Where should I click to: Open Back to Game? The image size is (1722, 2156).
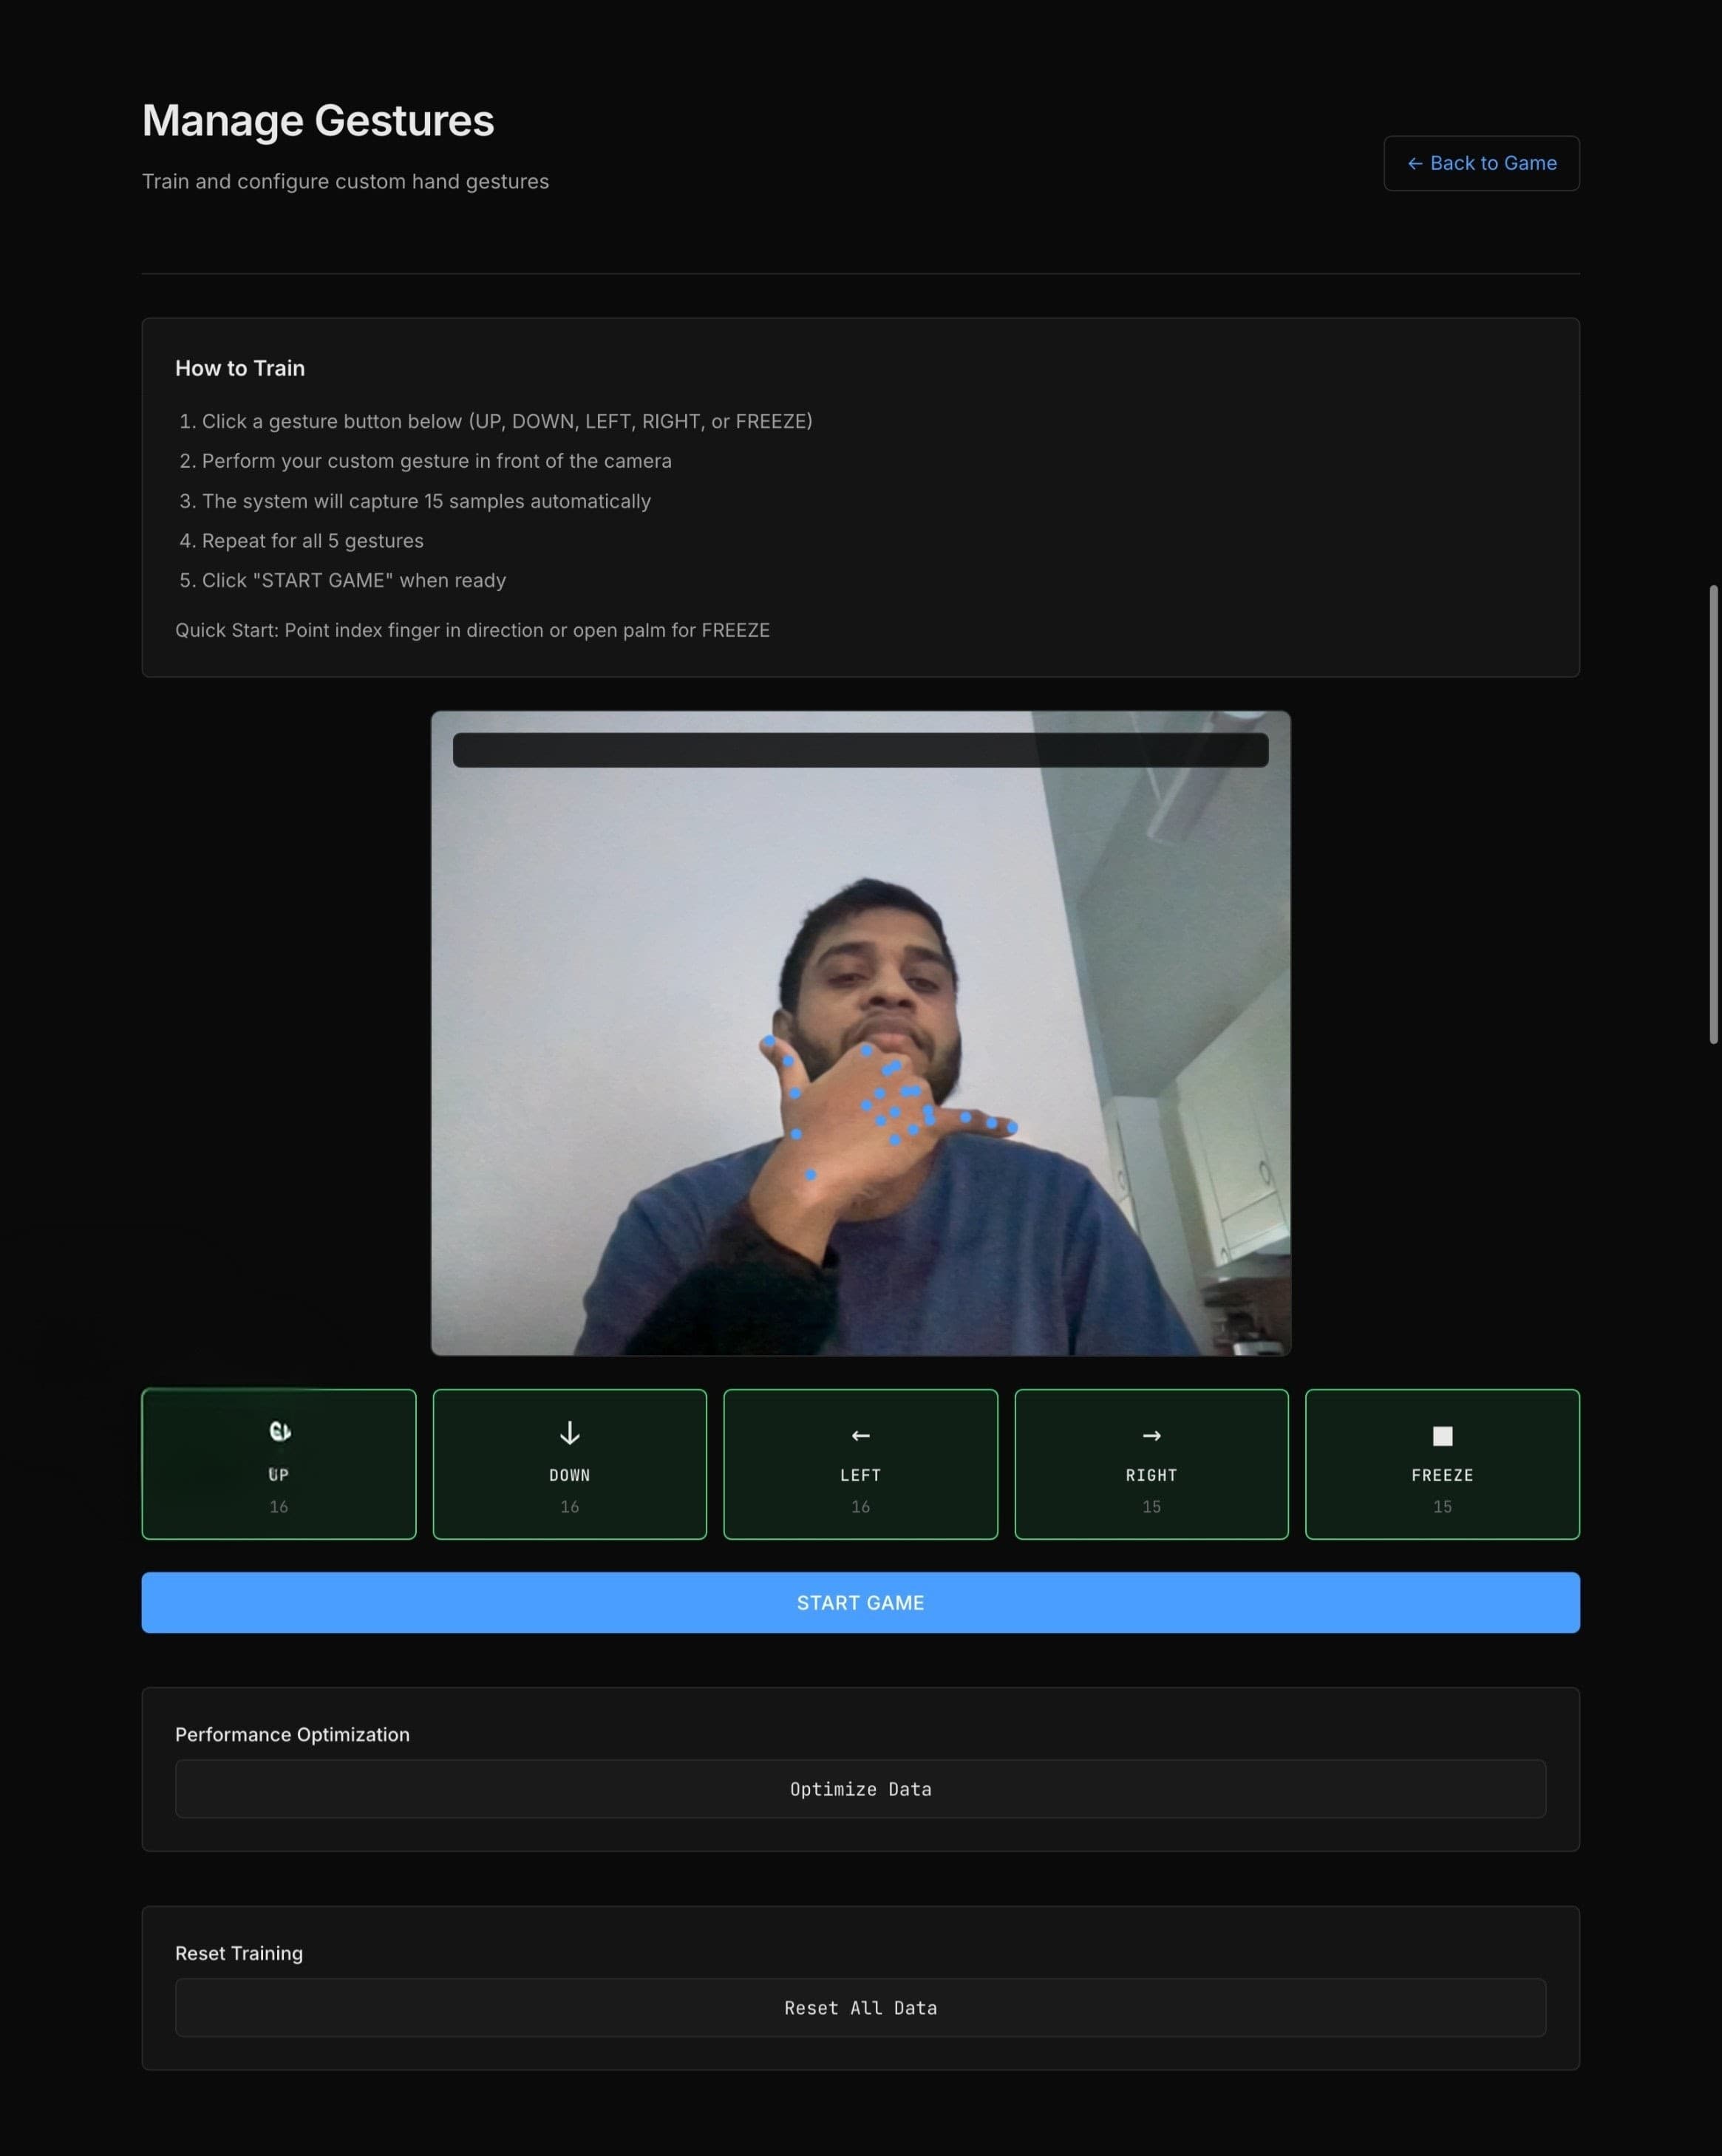tap(1481, 163)
